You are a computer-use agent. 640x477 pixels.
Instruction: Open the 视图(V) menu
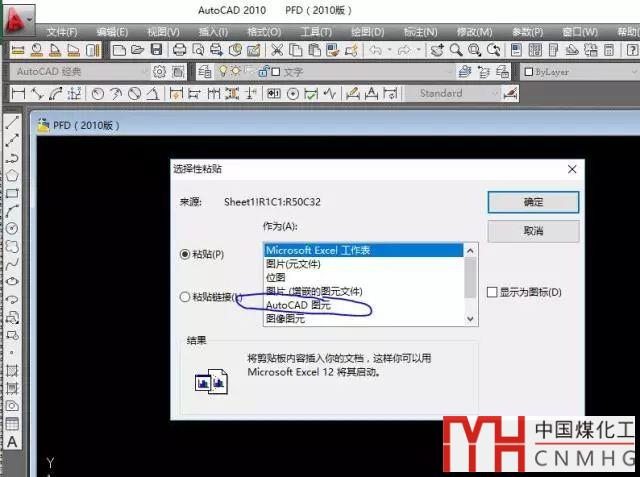[163, 32]
